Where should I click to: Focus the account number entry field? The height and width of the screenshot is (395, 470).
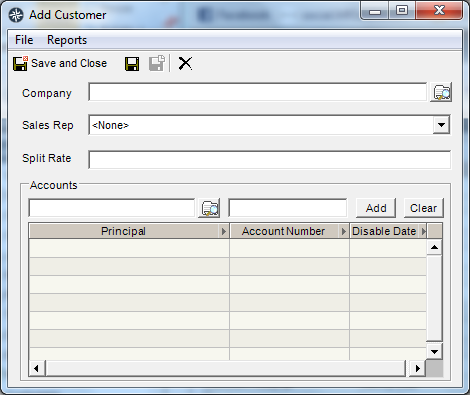pyautogui.click(x=288, y=208)
